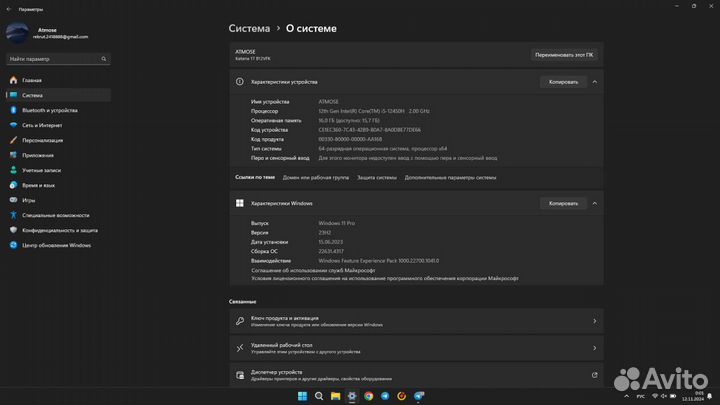Click the battery tray icon
Screen dimensions: 720x405
pyautogui.click(x=673, y=396)
